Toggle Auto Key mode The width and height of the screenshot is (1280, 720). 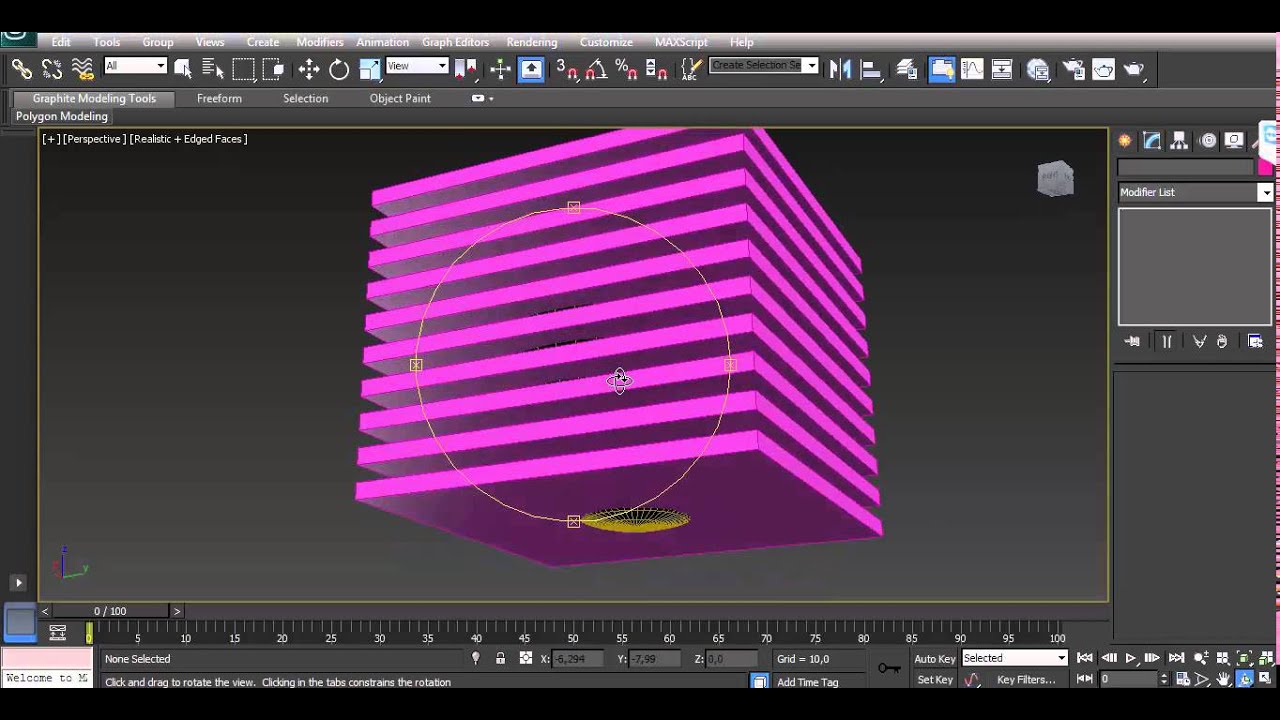[x=935, y=658]
